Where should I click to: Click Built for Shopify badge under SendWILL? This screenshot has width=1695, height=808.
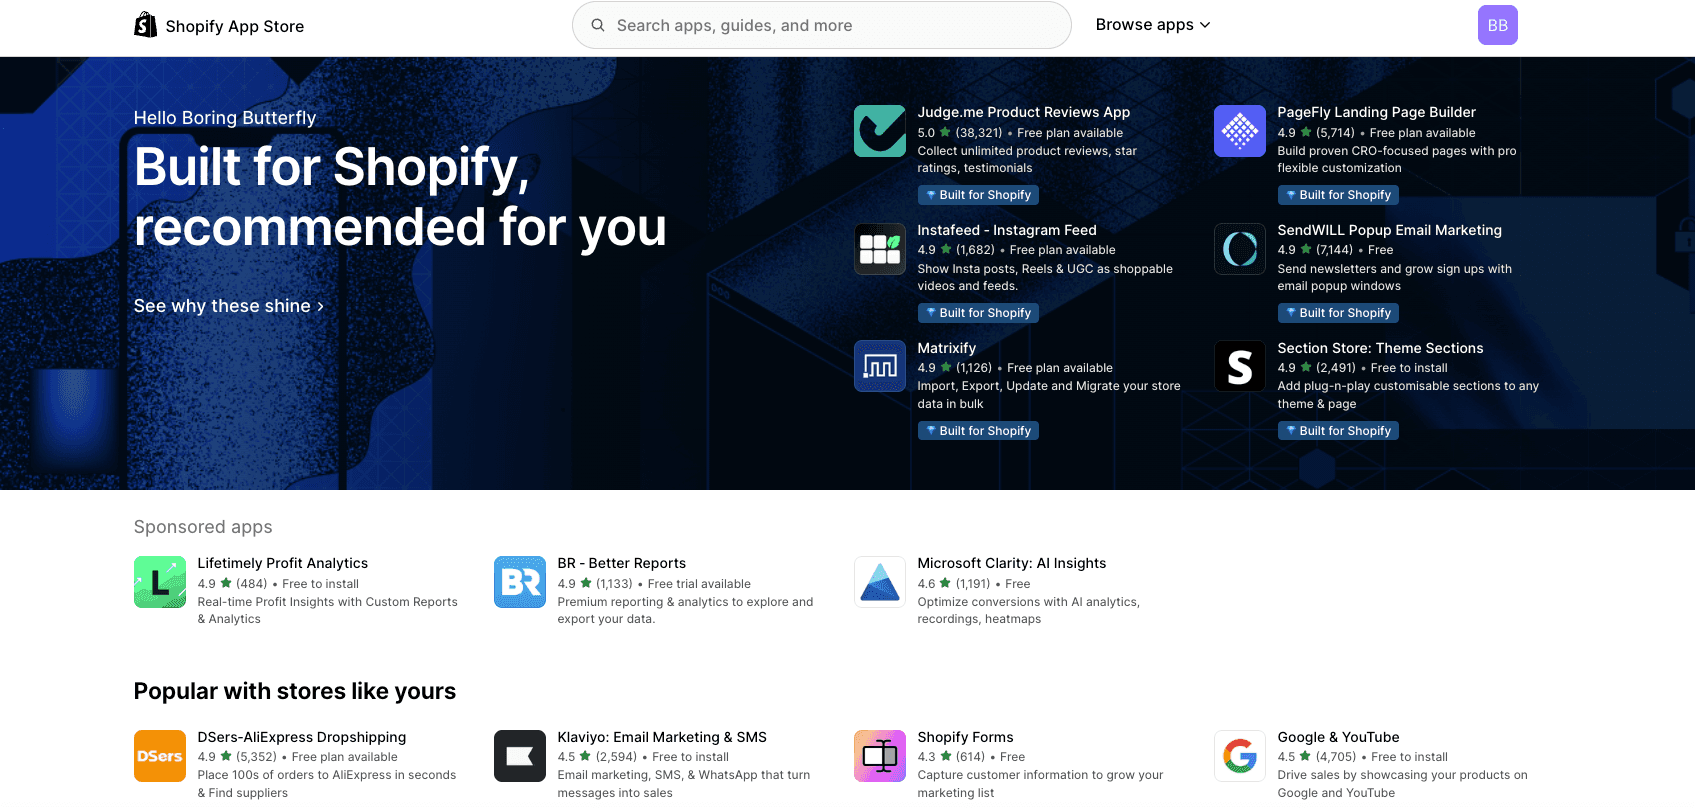[x=1338, y=313]
